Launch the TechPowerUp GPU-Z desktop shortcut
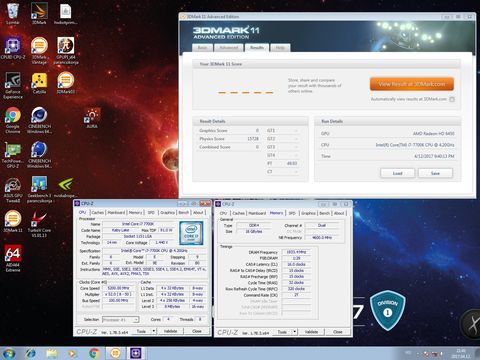Viewport: 480px width, 360px height. click(13, 155)
